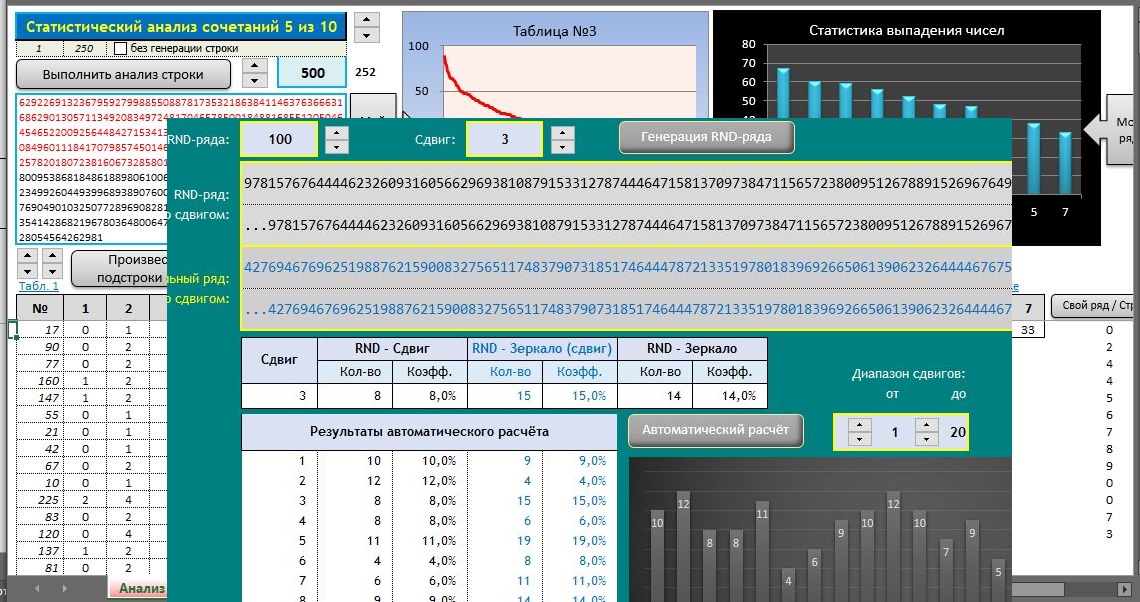1140x602 pixels.
Task: Click the next sheet navigation arrow
Action: [64, 588]
